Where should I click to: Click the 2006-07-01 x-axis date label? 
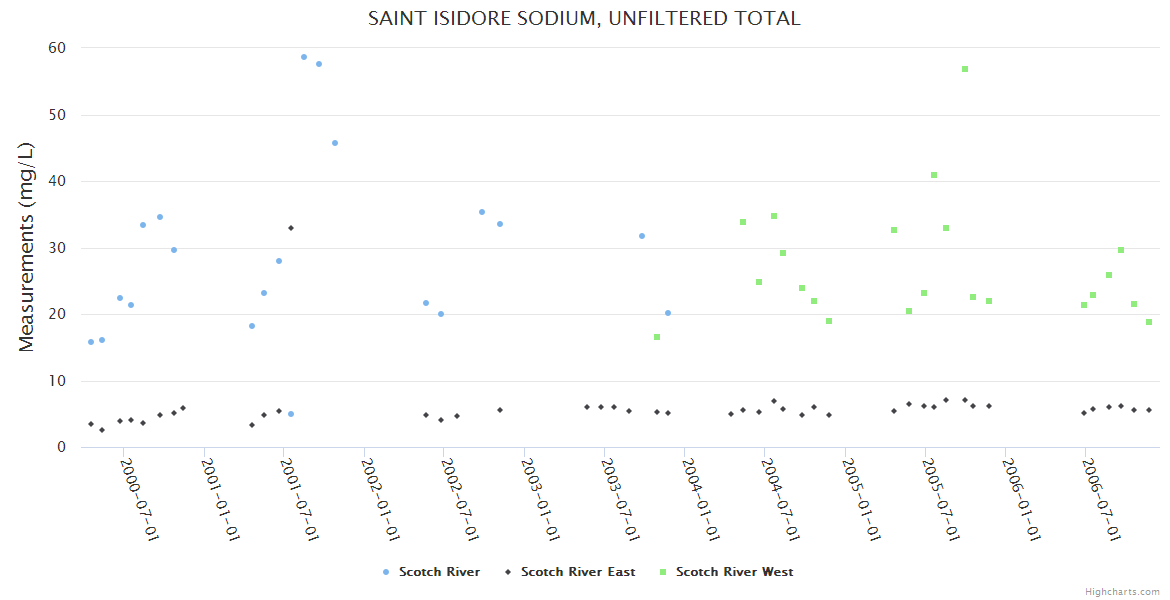[x=1101, y=500]
